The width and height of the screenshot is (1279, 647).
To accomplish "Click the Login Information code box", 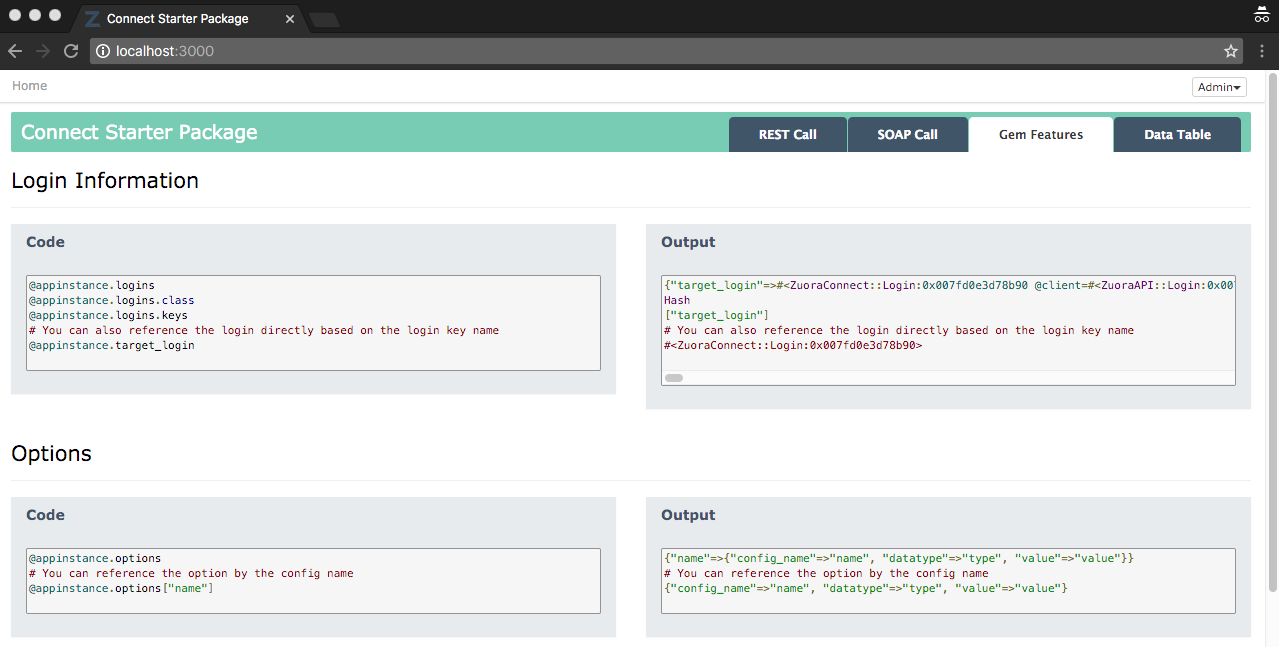I will coord(313,323).
